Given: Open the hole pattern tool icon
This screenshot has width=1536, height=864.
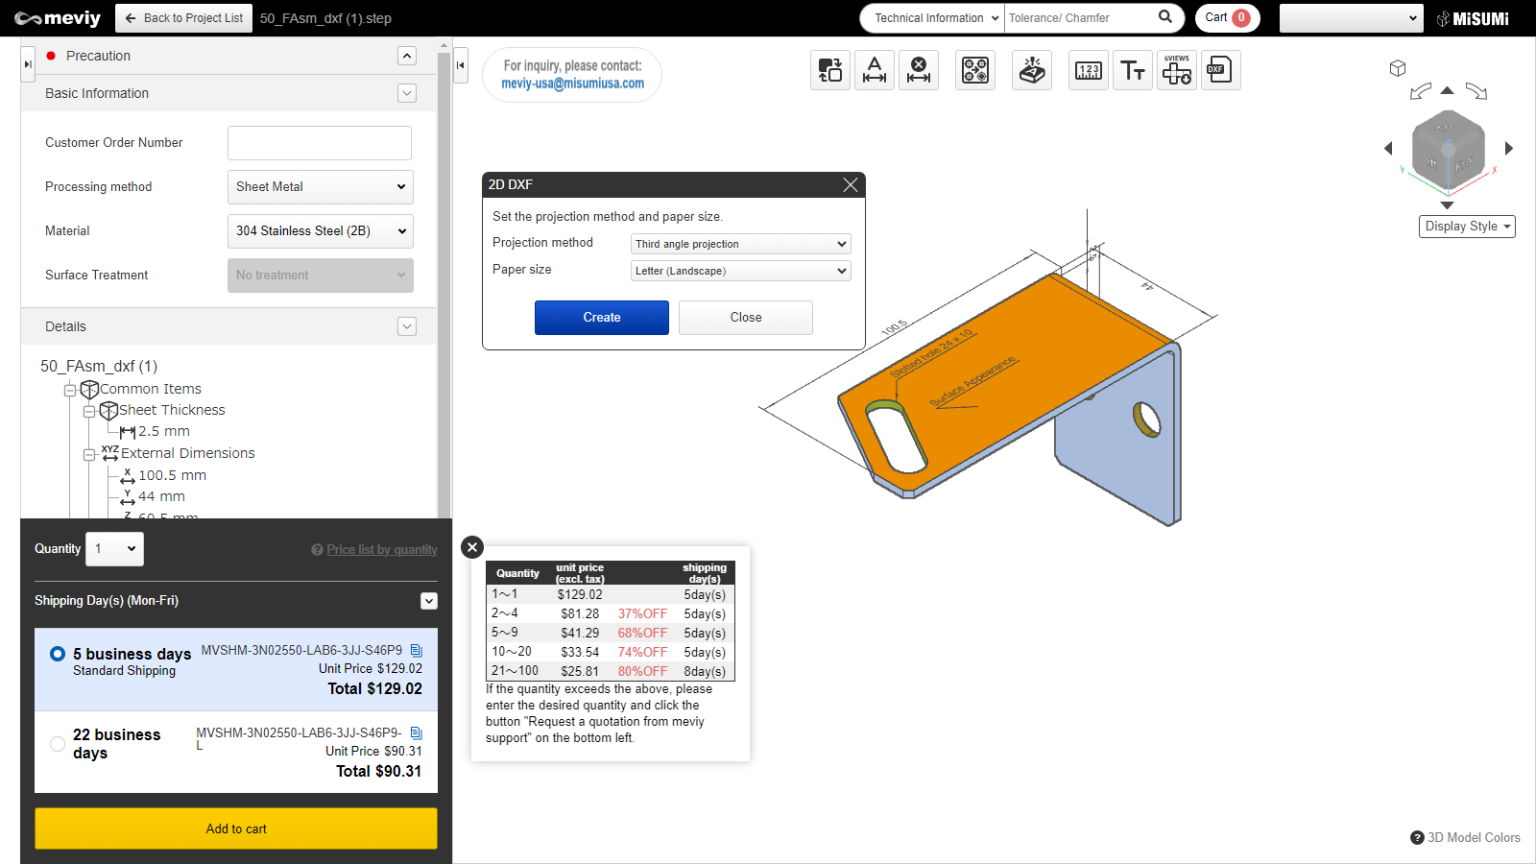Looking at the screenshot, I should coord(975,70).
